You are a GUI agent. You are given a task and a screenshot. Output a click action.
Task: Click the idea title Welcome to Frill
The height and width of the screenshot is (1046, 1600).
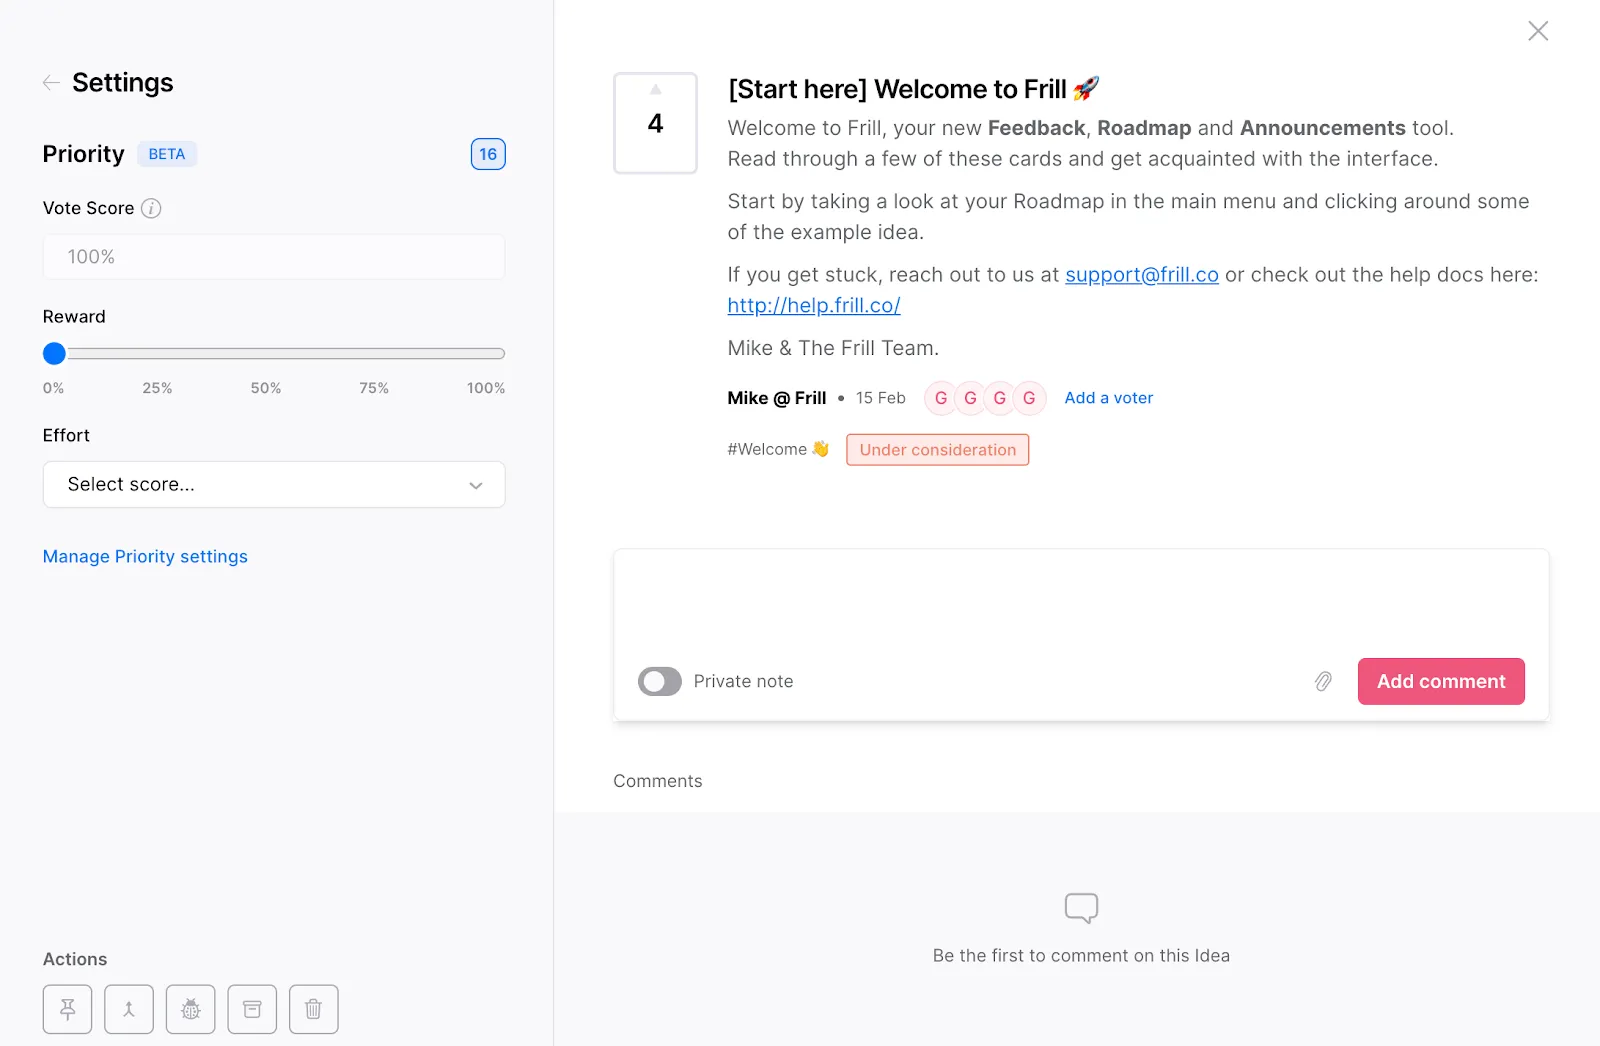(x=914, y=89)
